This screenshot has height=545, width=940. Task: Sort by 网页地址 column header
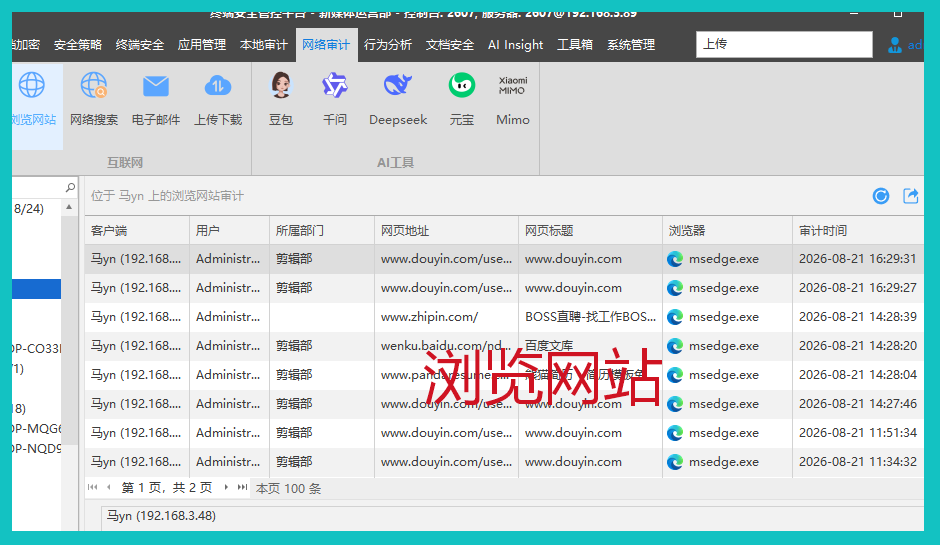pos(447,231)
